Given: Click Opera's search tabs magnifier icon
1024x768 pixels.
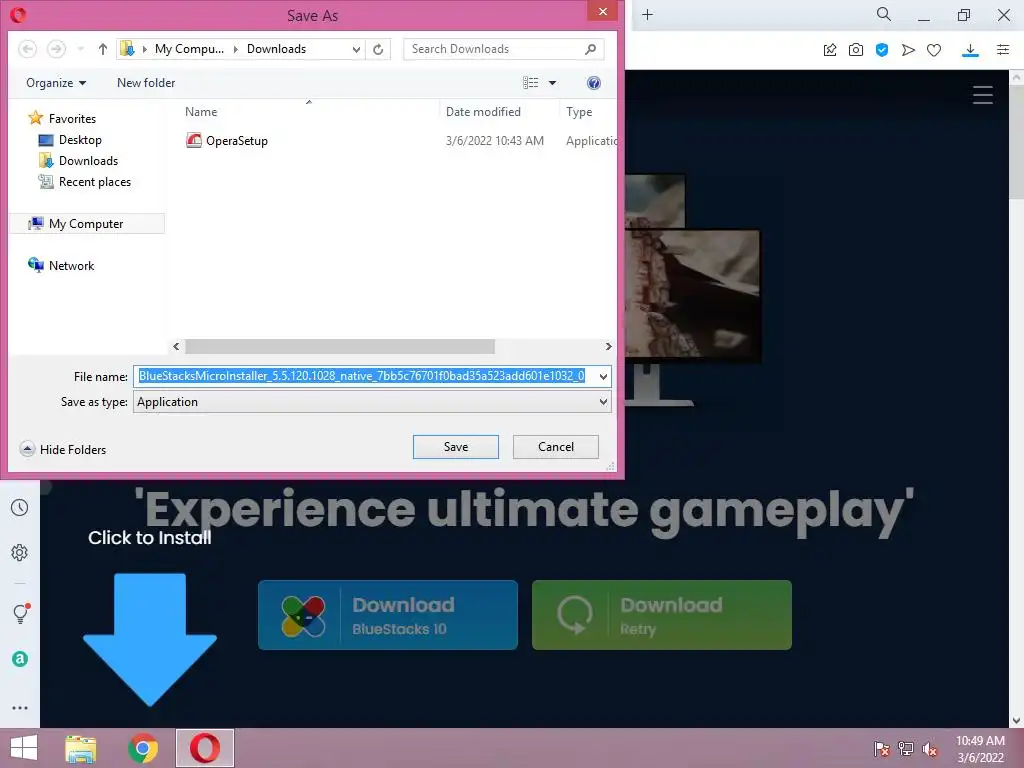Looking at the screenshot, I should 884,14.
